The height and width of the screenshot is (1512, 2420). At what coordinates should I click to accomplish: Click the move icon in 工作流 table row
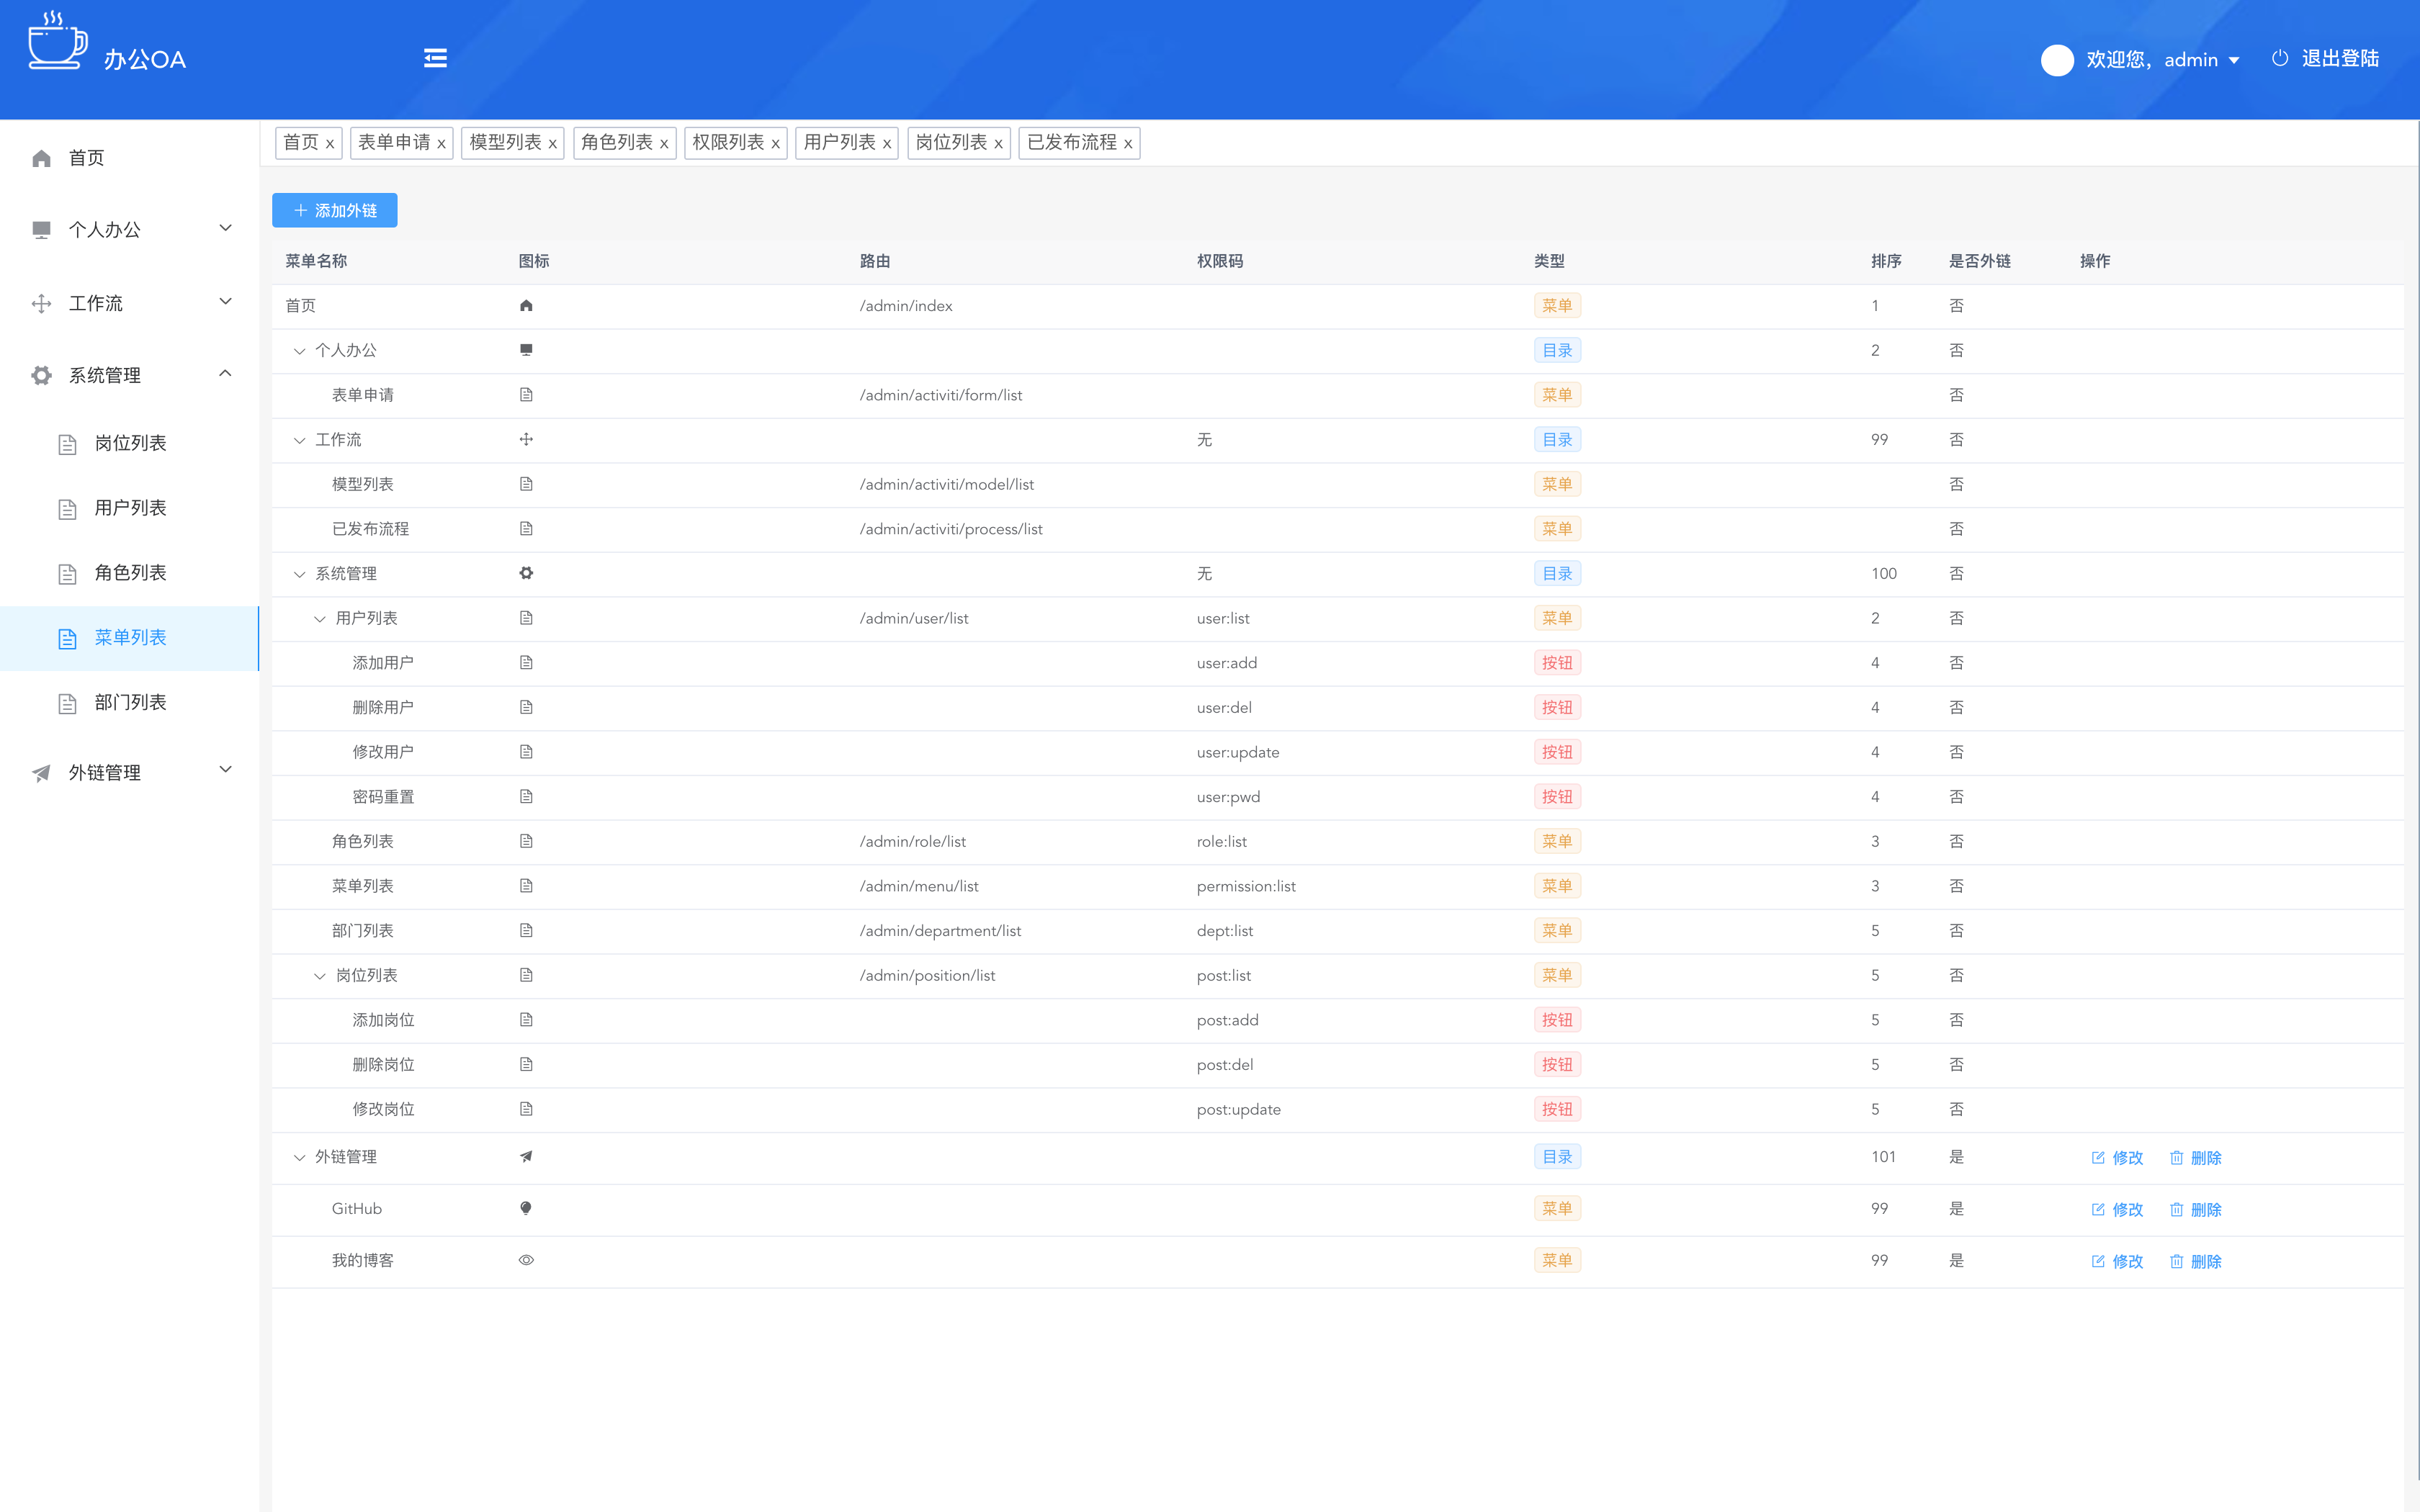(526, 439)
